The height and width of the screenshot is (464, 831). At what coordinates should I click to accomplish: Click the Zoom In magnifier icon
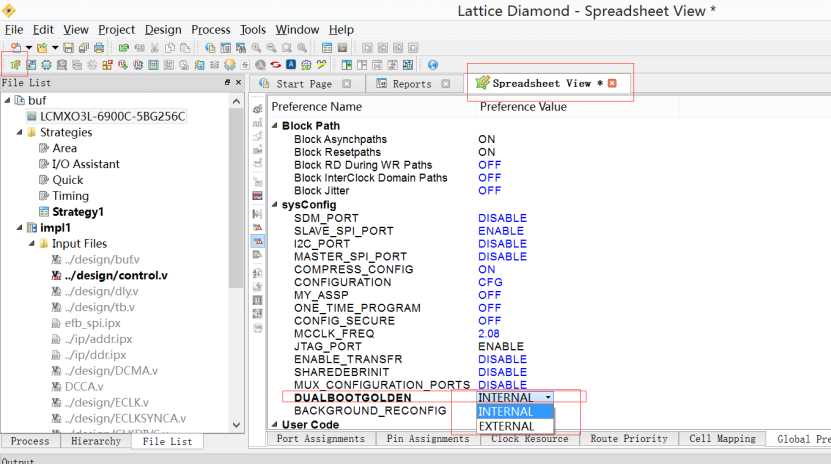pyautogui.click(x=256, y=48)
